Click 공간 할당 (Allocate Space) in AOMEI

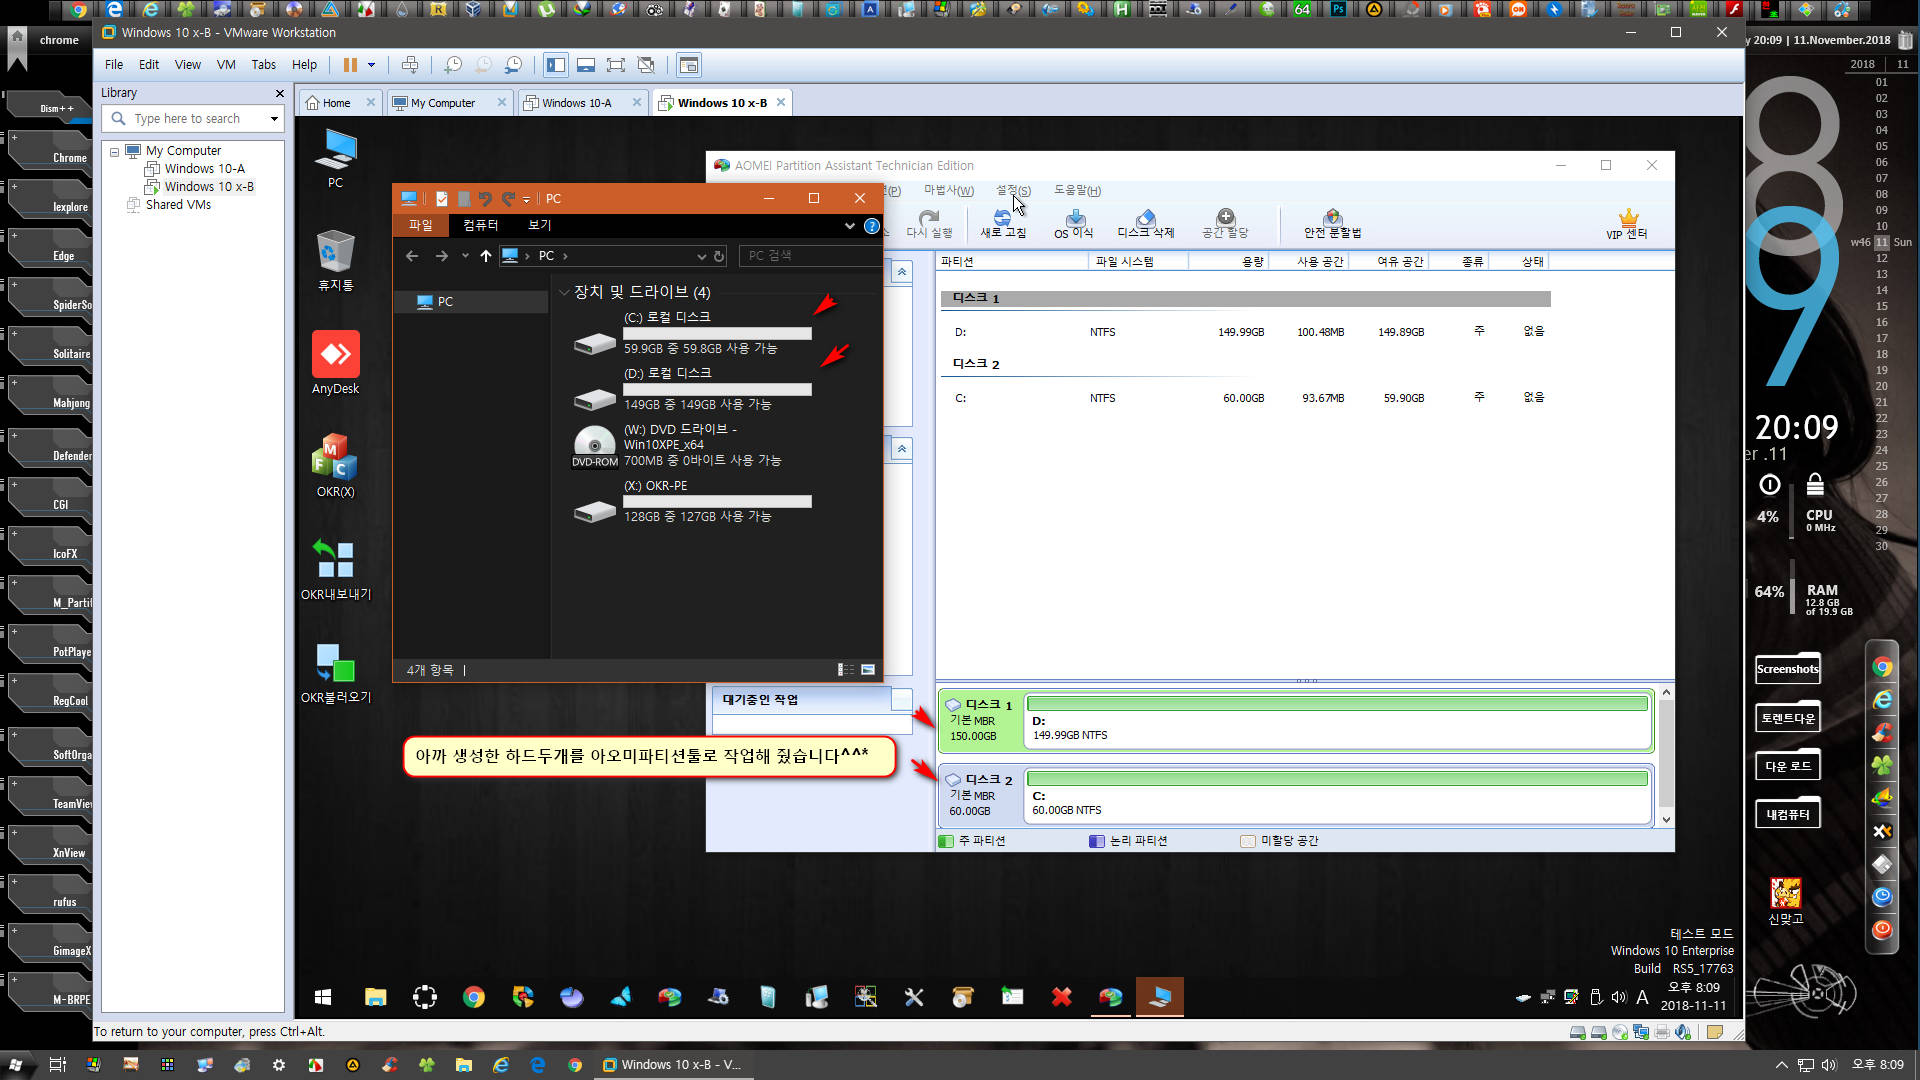(1225, 224)
